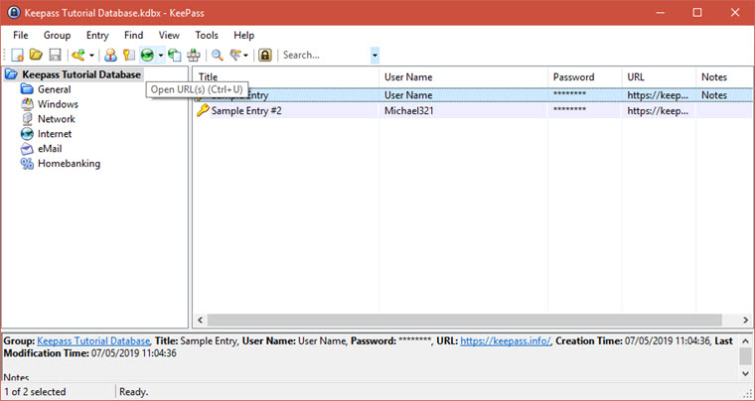755x401 pixels.
Task: Open the Add Entry dropdown arrow
Action: click(x=91, y=55)
